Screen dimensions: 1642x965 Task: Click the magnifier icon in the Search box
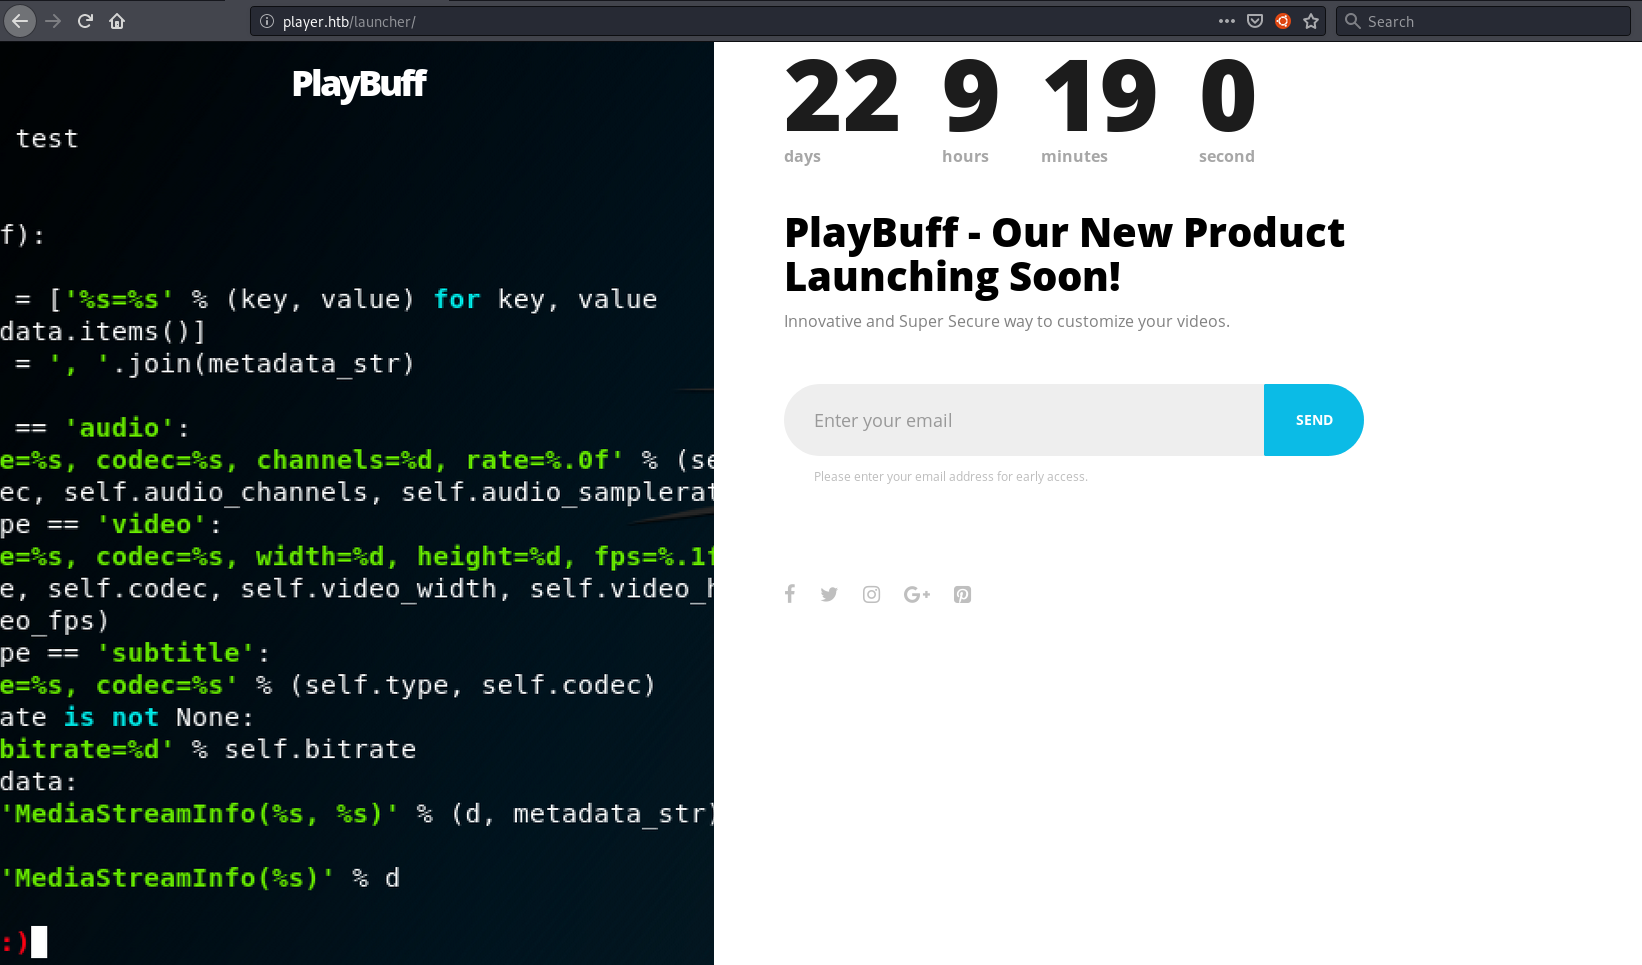1352,21
